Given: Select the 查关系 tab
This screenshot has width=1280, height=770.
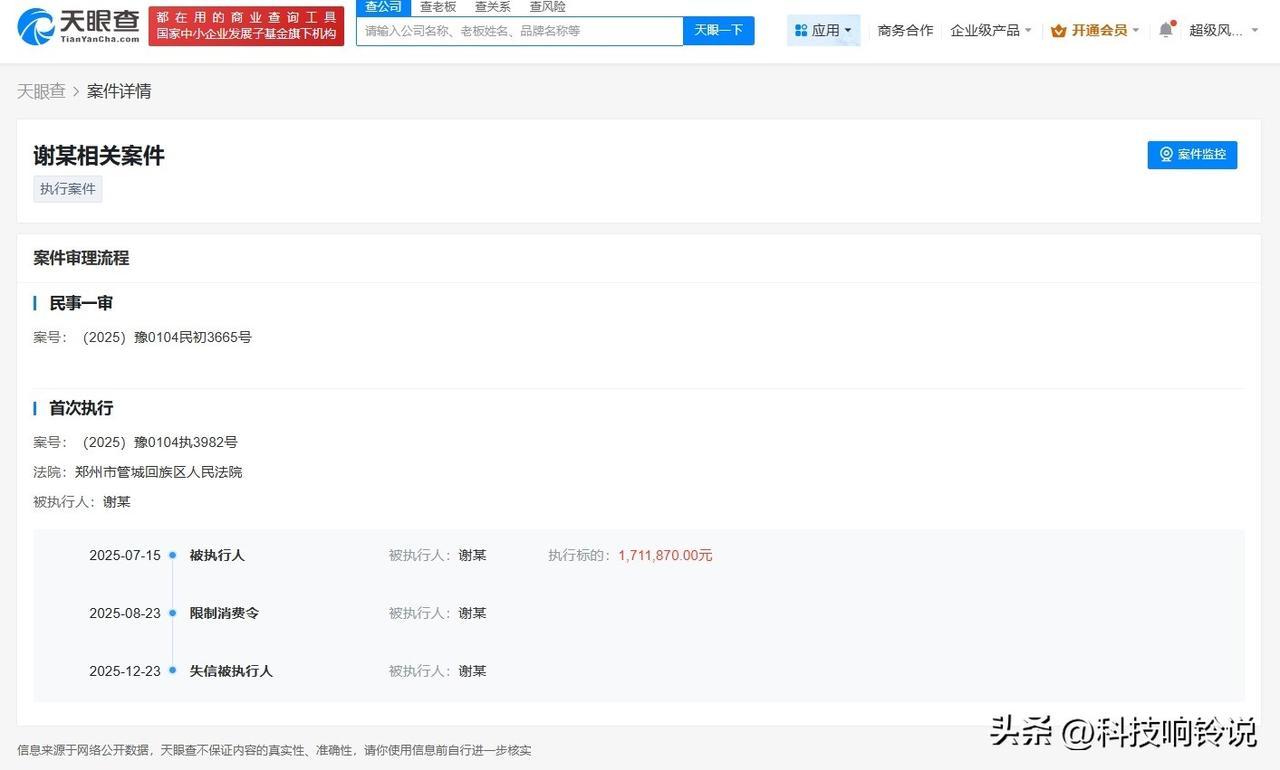Looking at the screenshot, I should pos(491,6).
